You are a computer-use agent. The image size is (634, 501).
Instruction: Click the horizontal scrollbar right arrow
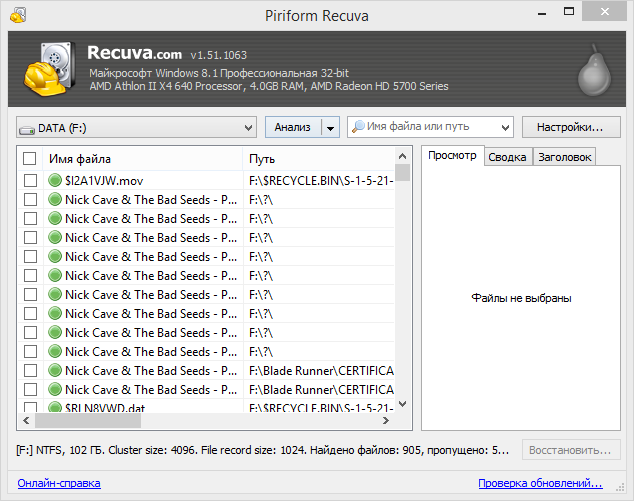(x=386, y=421)
